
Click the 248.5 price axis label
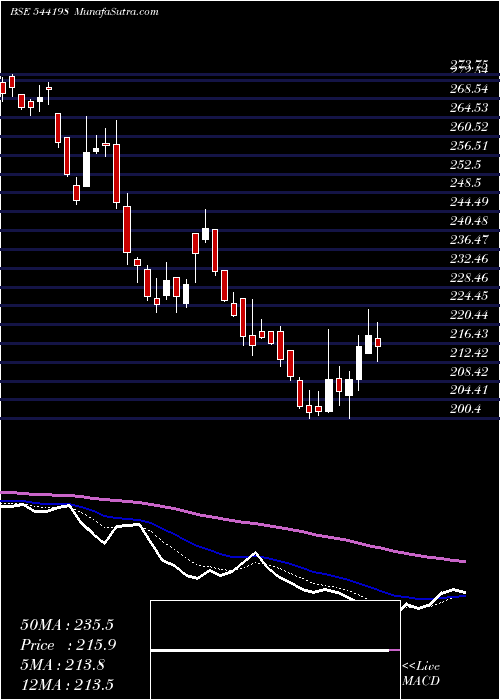(467, 183)
